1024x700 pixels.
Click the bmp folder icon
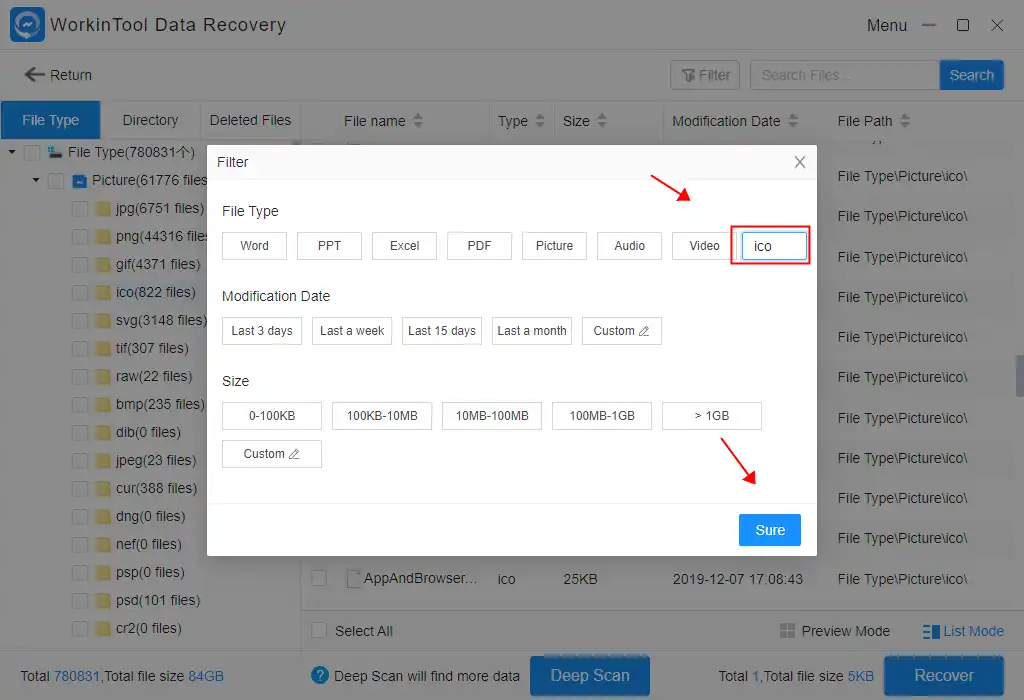103,405
